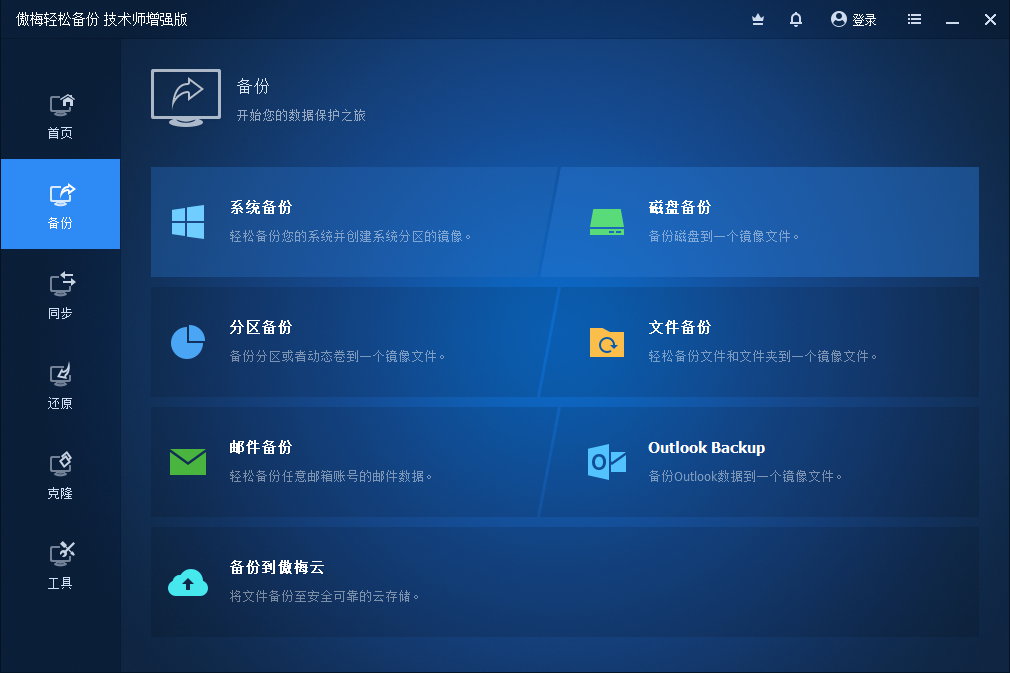The image size is (1010, 673).
Task: Choose the 系统备份 title text
Action: tap(261, 208)
